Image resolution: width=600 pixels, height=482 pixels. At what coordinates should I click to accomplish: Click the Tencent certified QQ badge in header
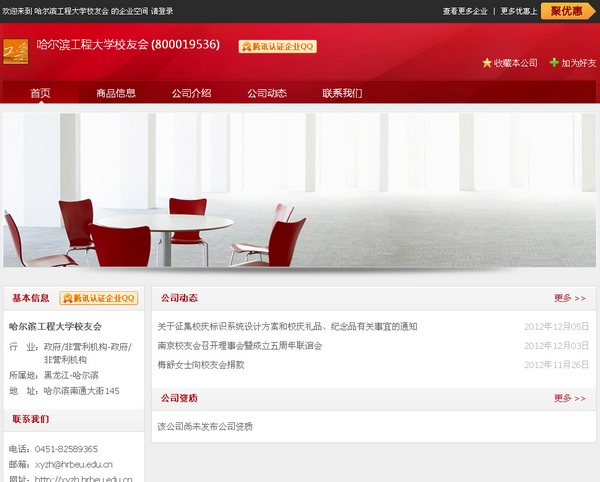[x=277, y=46]
